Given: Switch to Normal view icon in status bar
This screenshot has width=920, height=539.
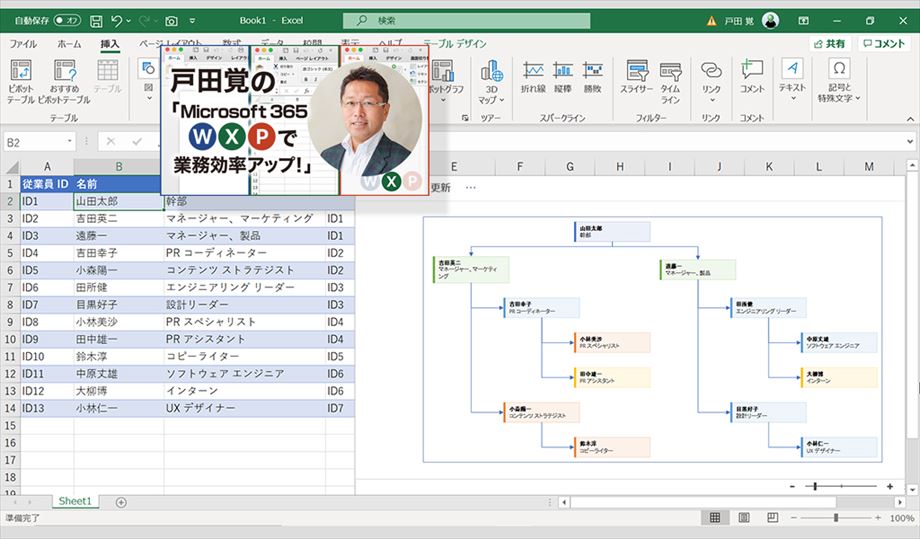Looking at the screenshot, I should [x=715, y=518].
